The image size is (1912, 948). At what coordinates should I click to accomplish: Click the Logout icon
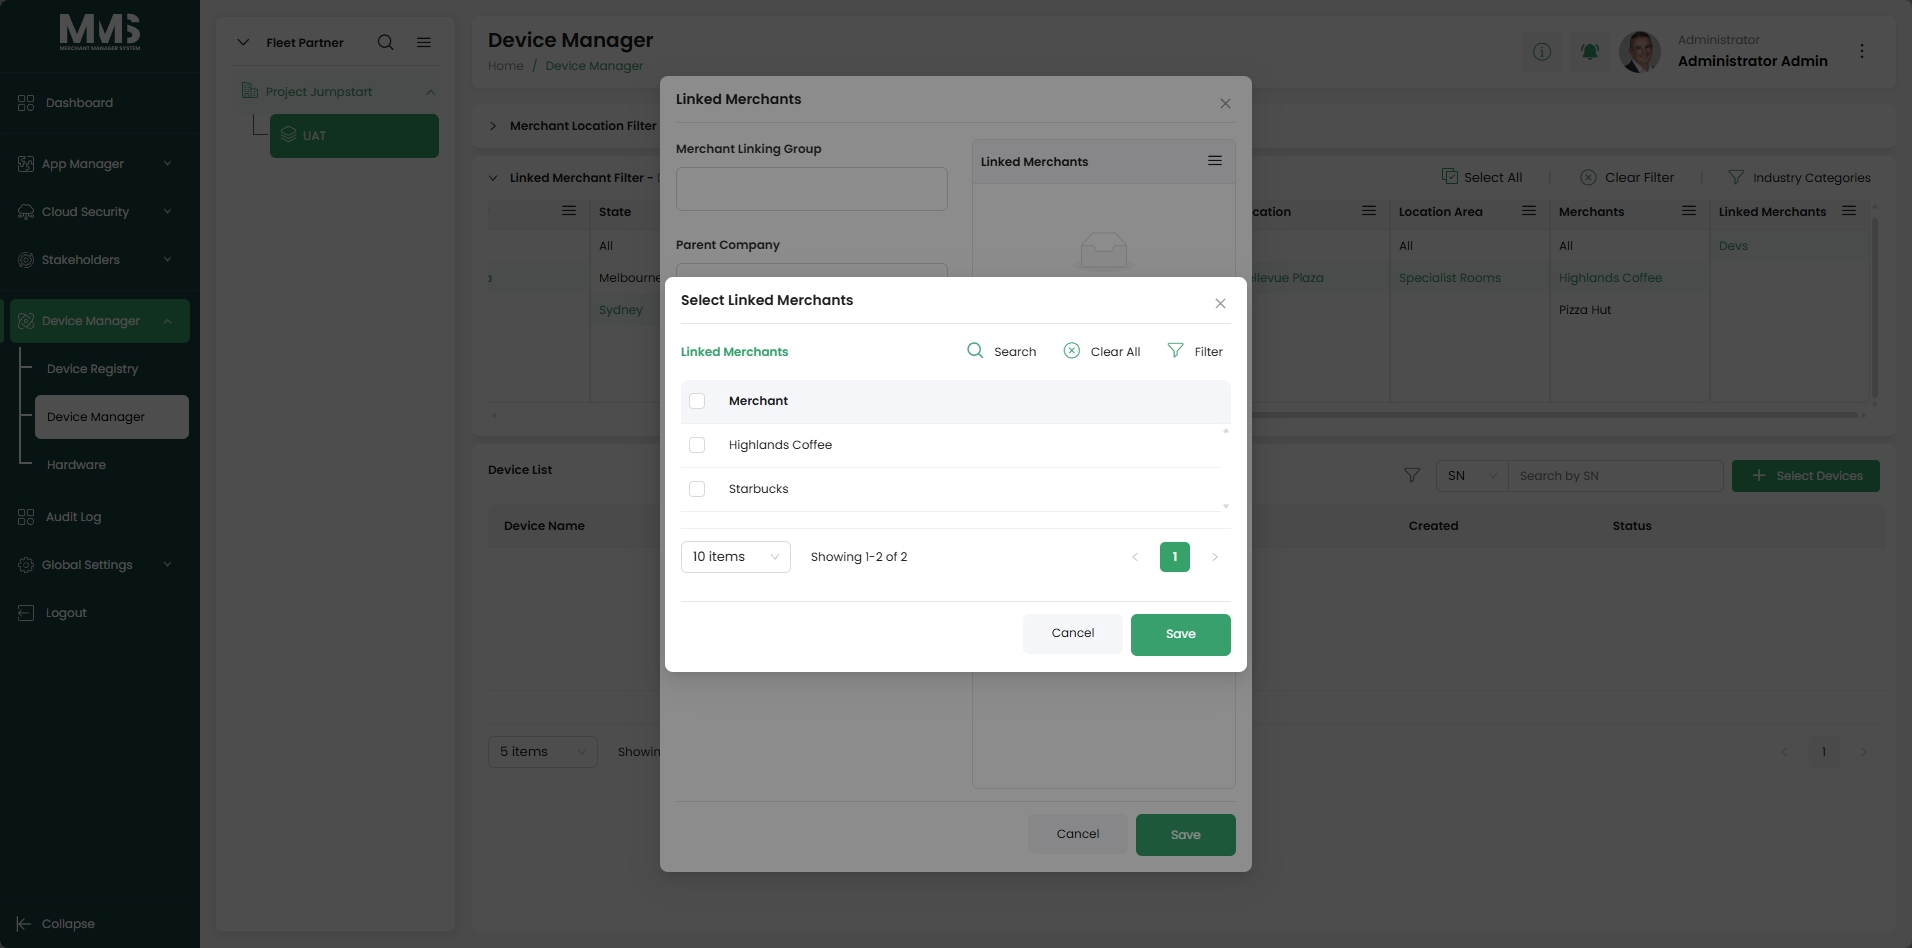(x=26, y=613)
